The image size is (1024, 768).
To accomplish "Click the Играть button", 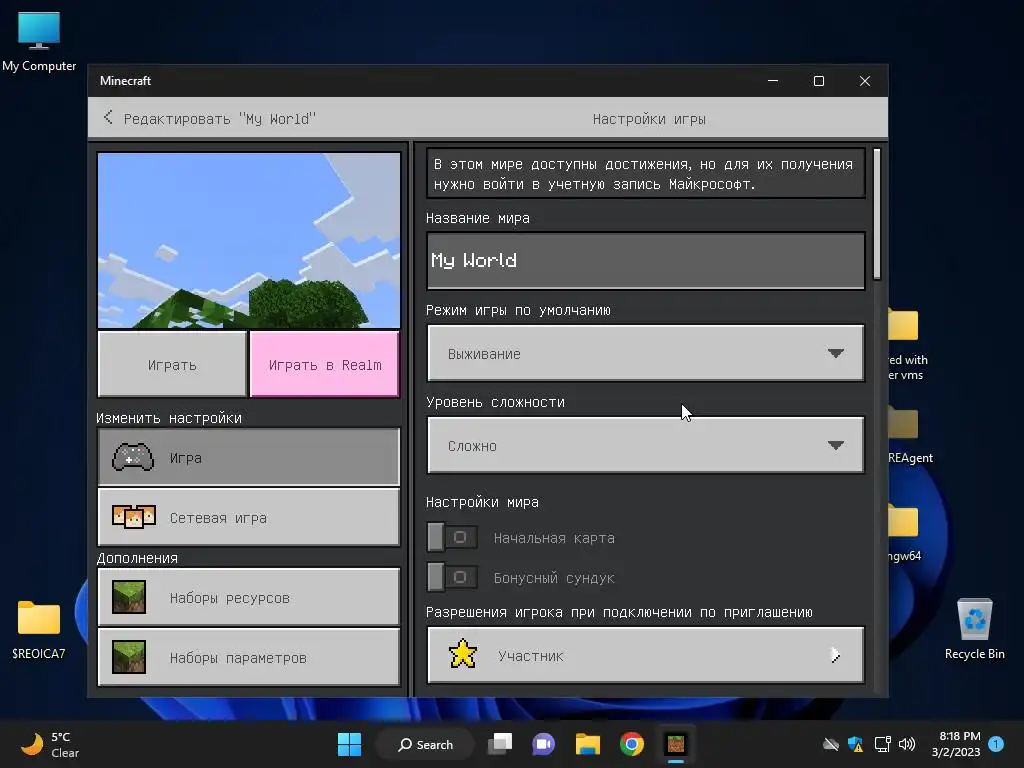I will [x=172, y=364].
